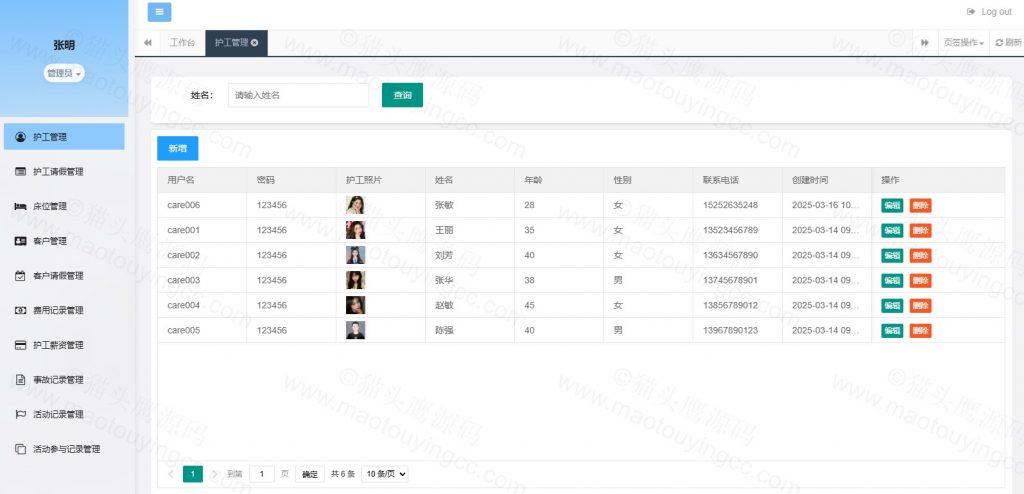The height and width of the screenshot is (494, 1024).
Task: Toggle the sidebar with the hamburger menu icon
Action: (x=159, y=12)
